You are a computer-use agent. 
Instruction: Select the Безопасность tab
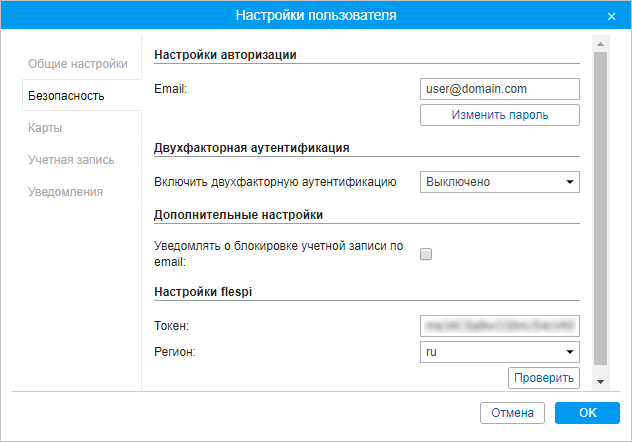(x=67, y=95)
